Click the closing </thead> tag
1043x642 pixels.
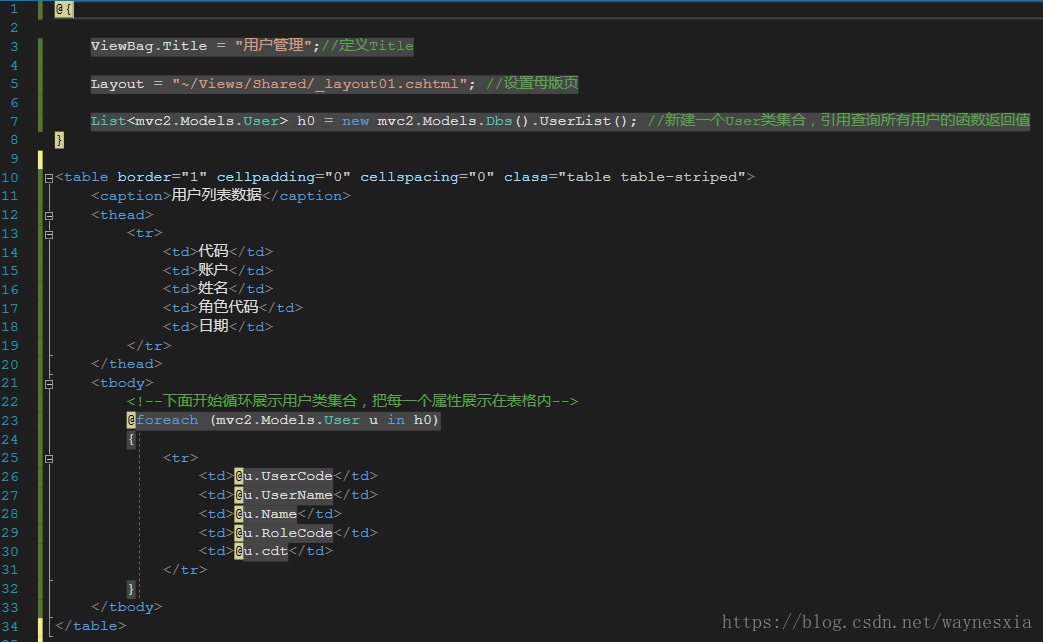click(126, 364)
